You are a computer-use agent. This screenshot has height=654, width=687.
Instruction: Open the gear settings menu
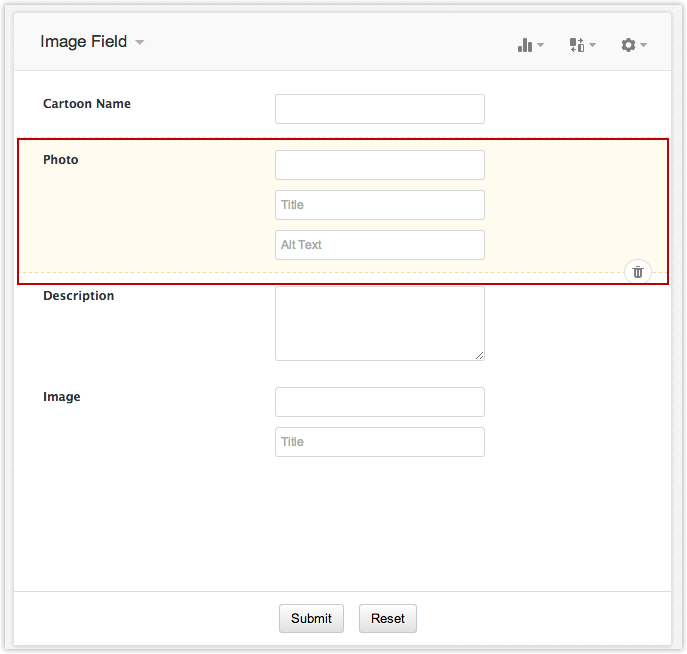pyautogui.click(x=633, y=45)
